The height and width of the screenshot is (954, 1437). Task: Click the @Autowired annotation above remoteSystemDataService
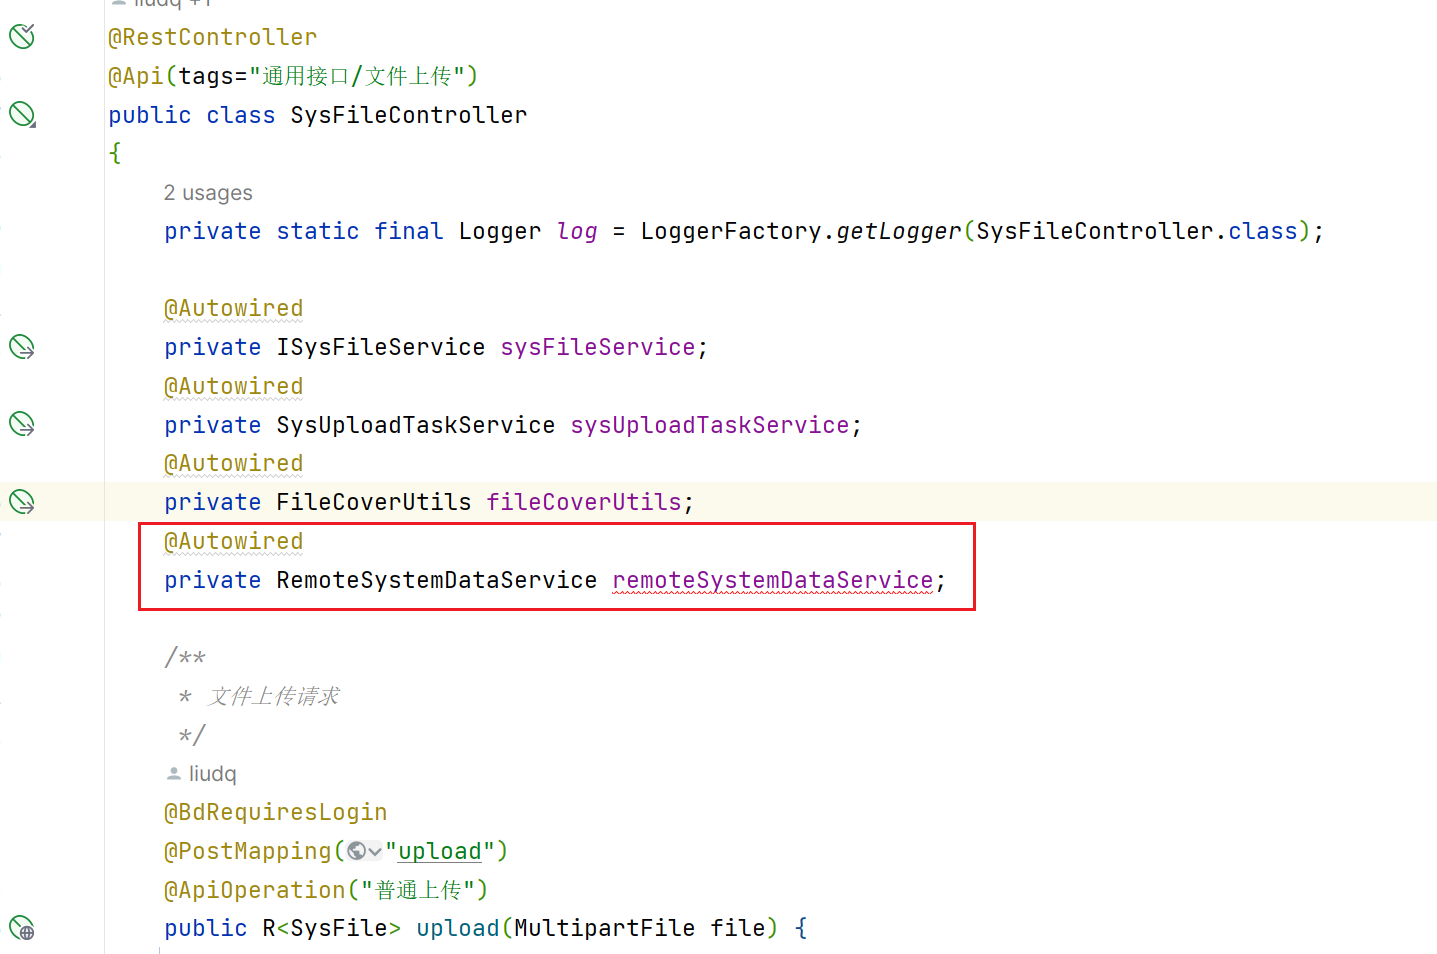point(234,541)
